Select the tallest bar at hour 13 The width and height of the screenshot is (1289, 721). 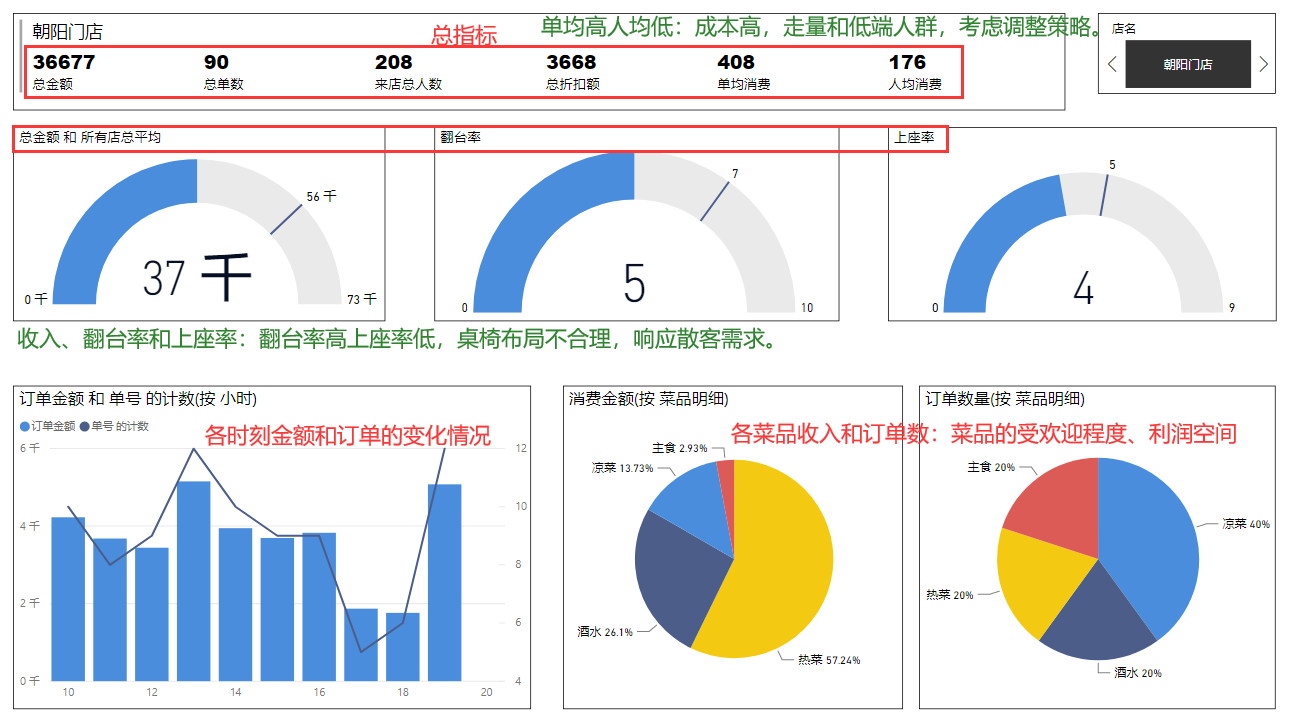193,580
